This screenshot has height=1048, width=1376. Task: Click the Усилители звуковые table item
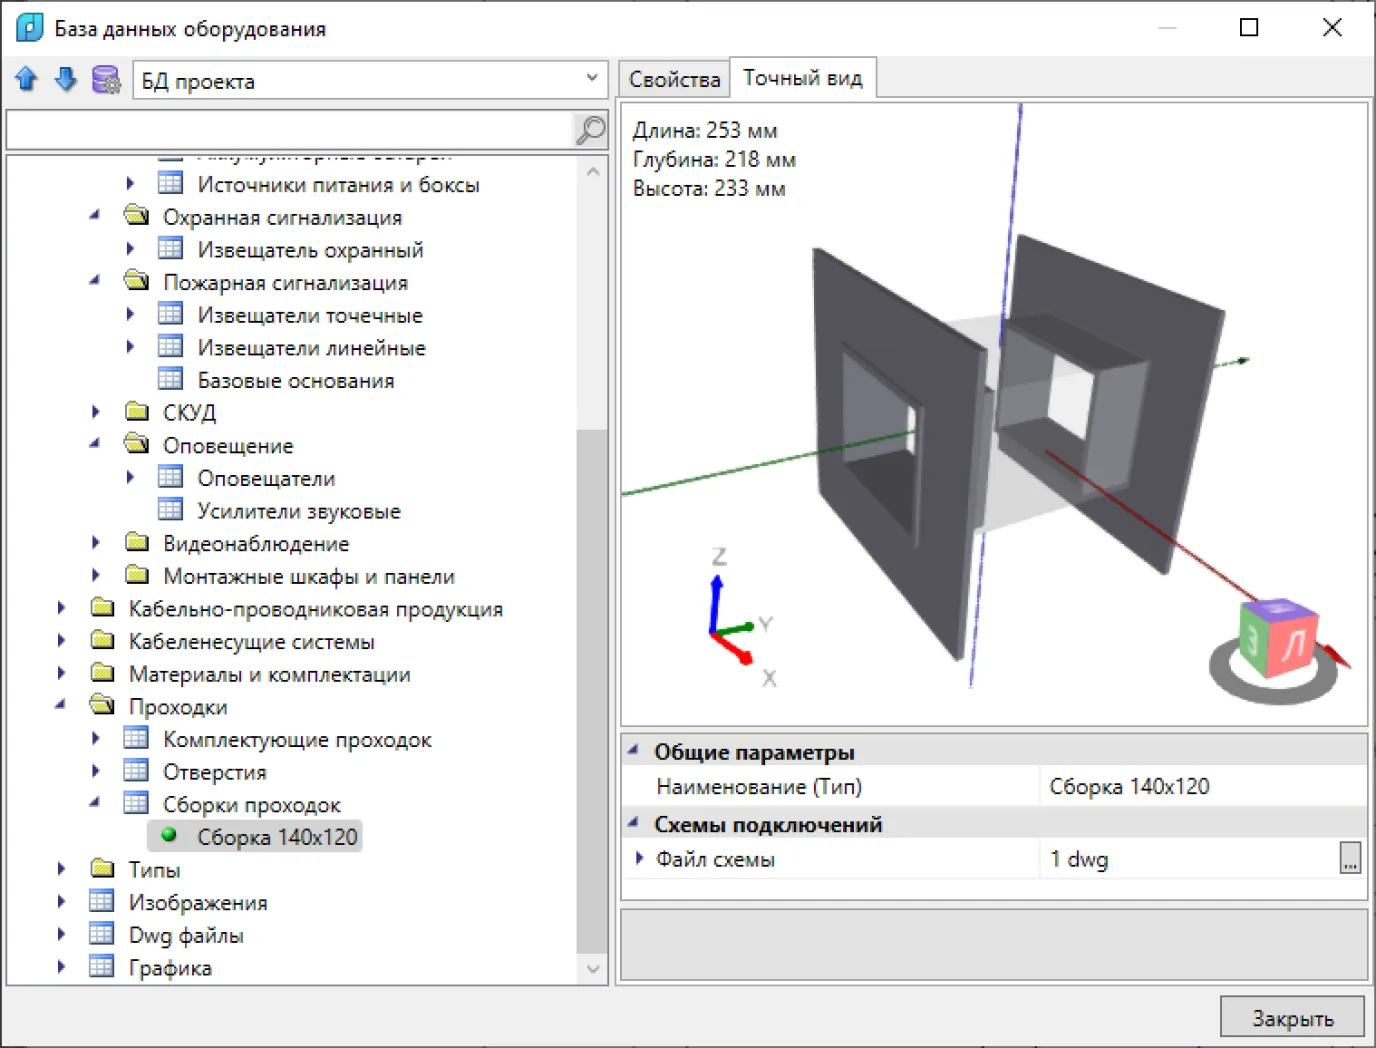298,511
